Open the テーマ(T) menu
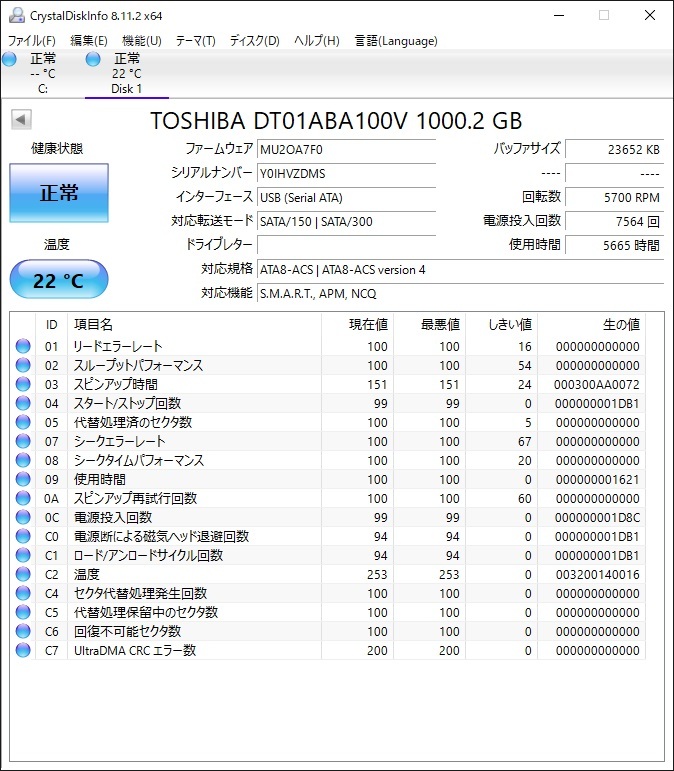The height and width of the screenshot is (771, 674). 195,41
